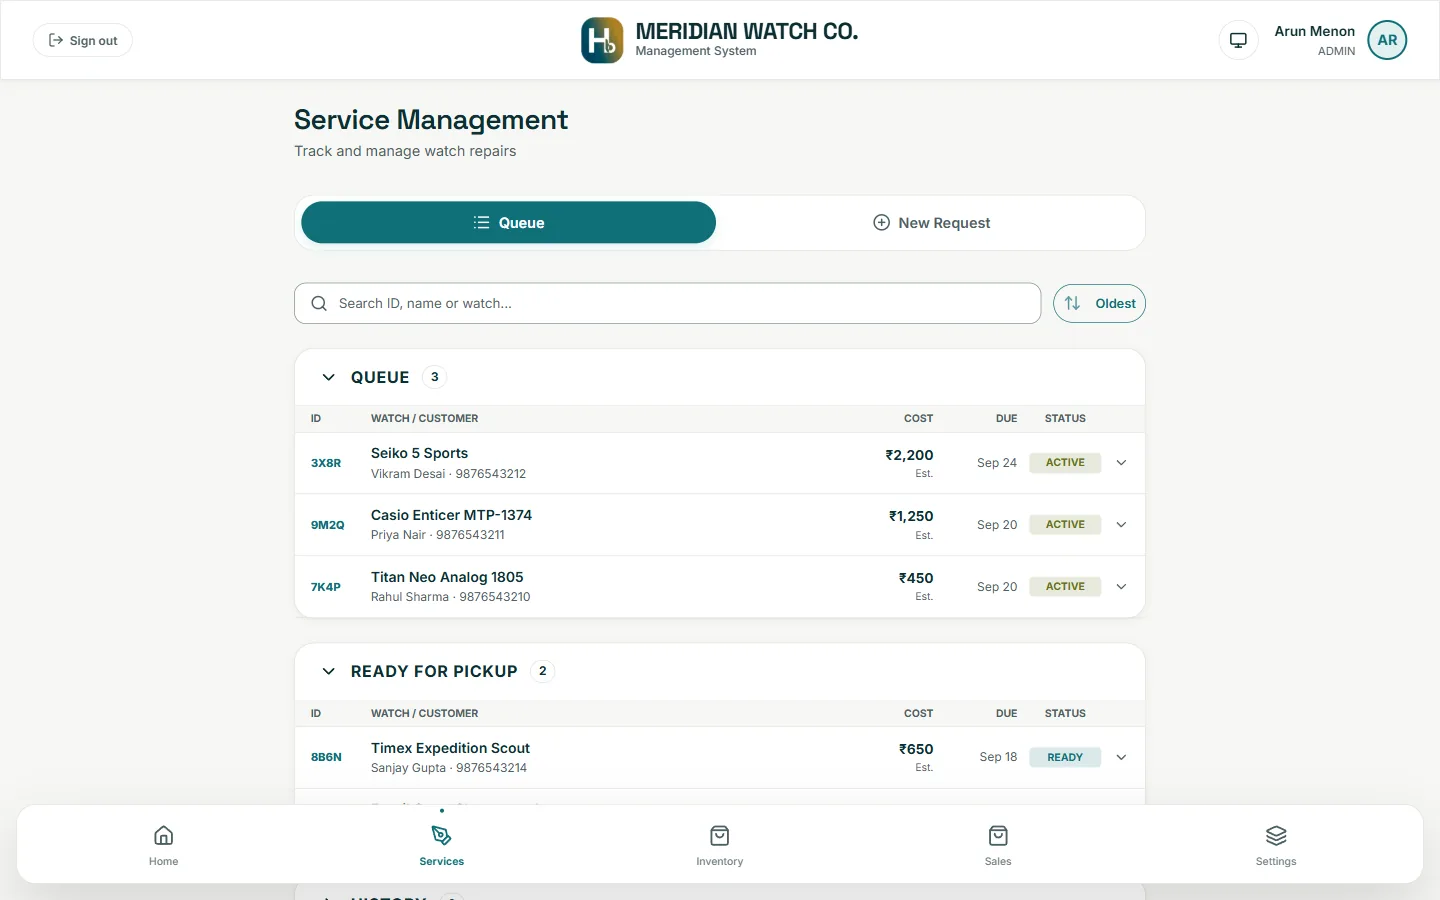Viewport: 1440px width, 900px height.
Task: Click the ready for pickup count badge 2
Action: pyautogui.click(x=542, y=671)
